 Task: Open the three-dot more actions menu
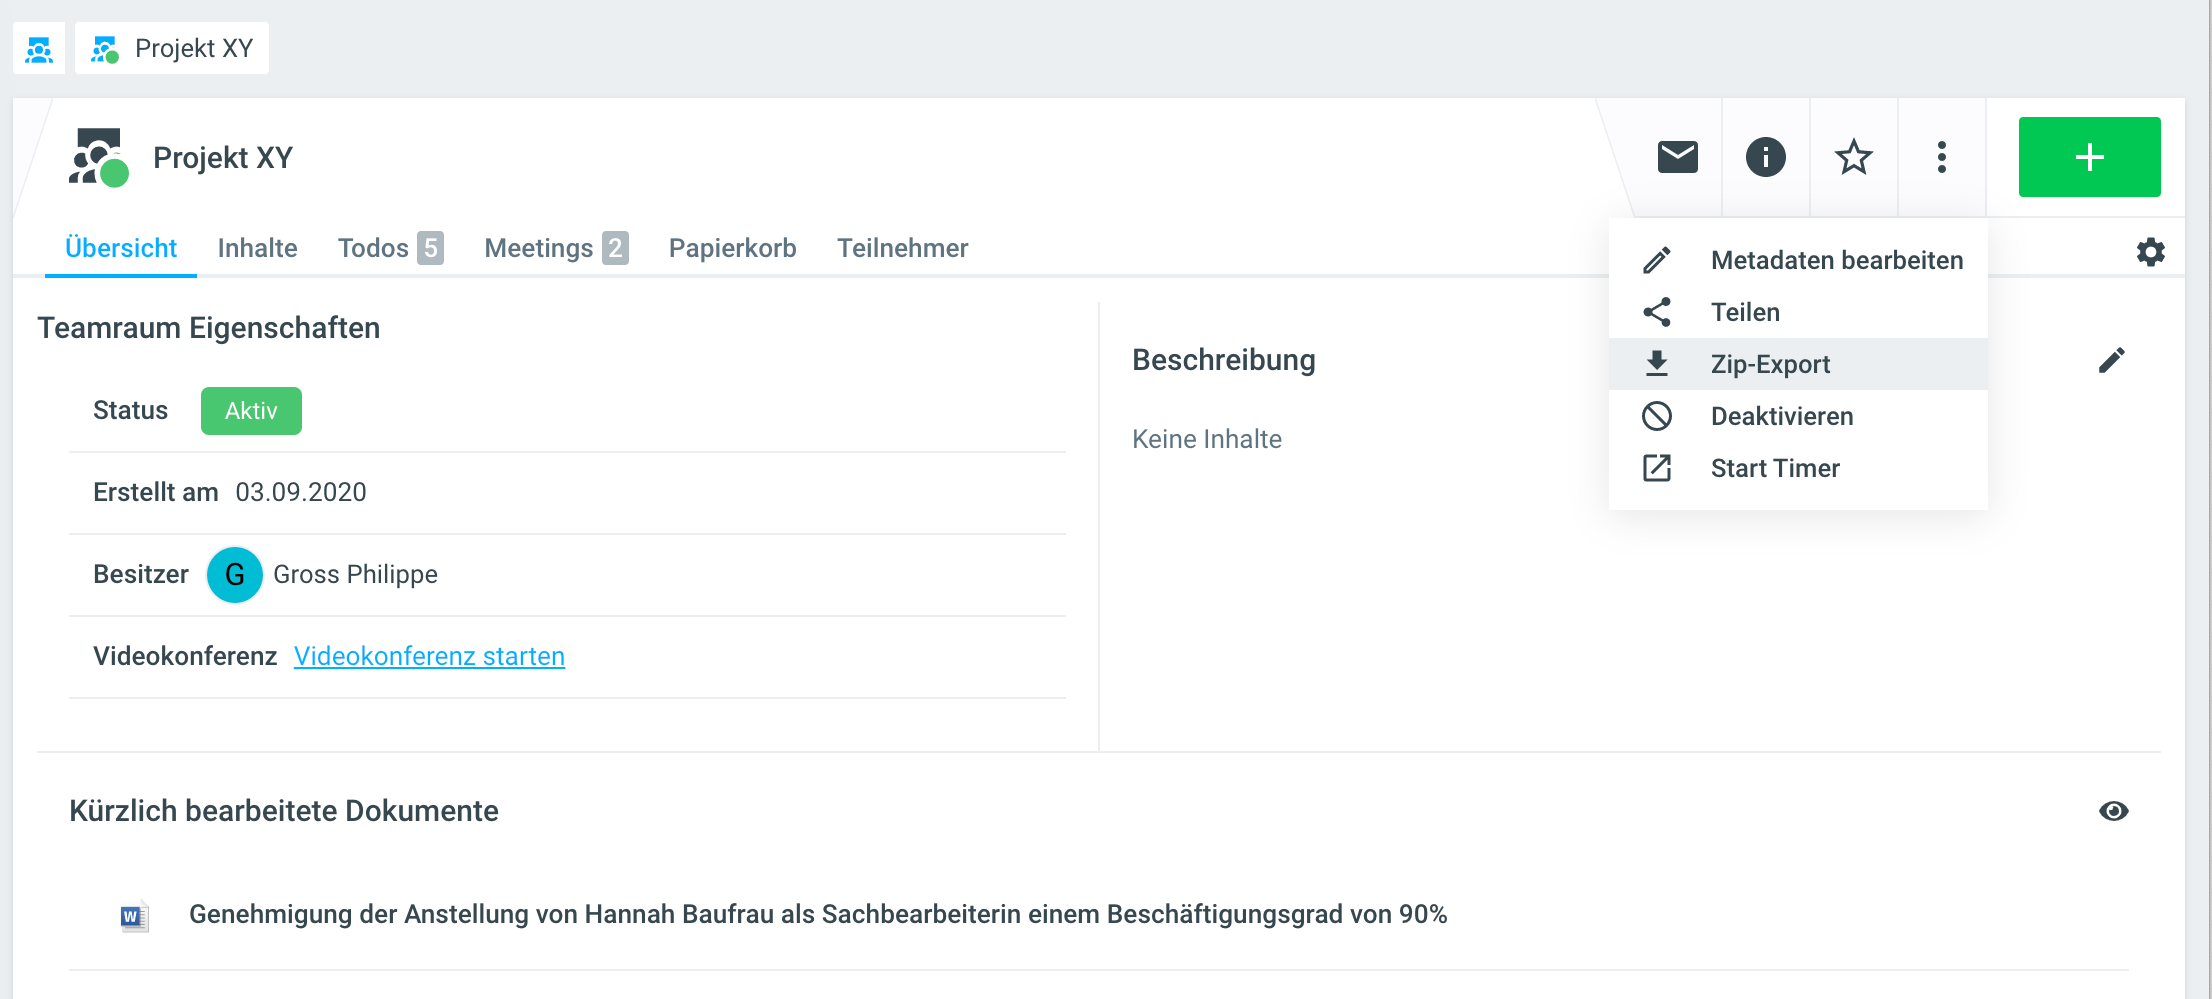[1941, 157]
